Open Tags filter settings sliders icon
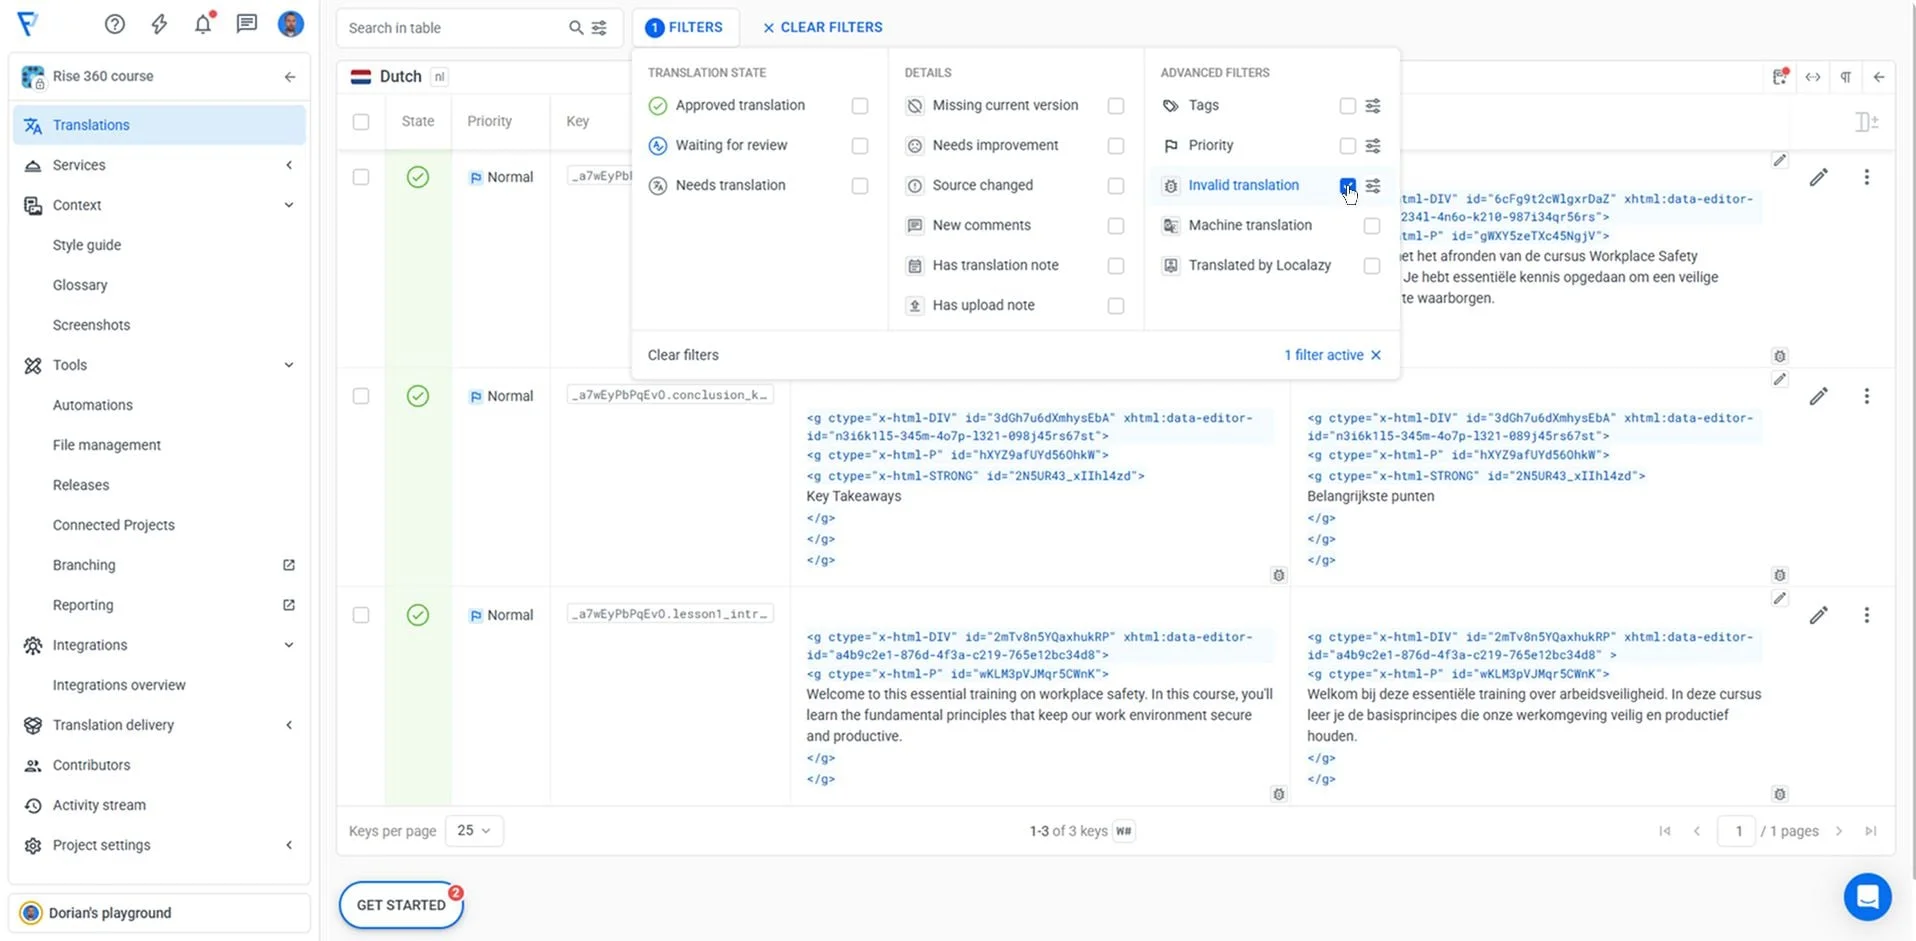The image size is (1916, 941). click(x=1373, y=106)
